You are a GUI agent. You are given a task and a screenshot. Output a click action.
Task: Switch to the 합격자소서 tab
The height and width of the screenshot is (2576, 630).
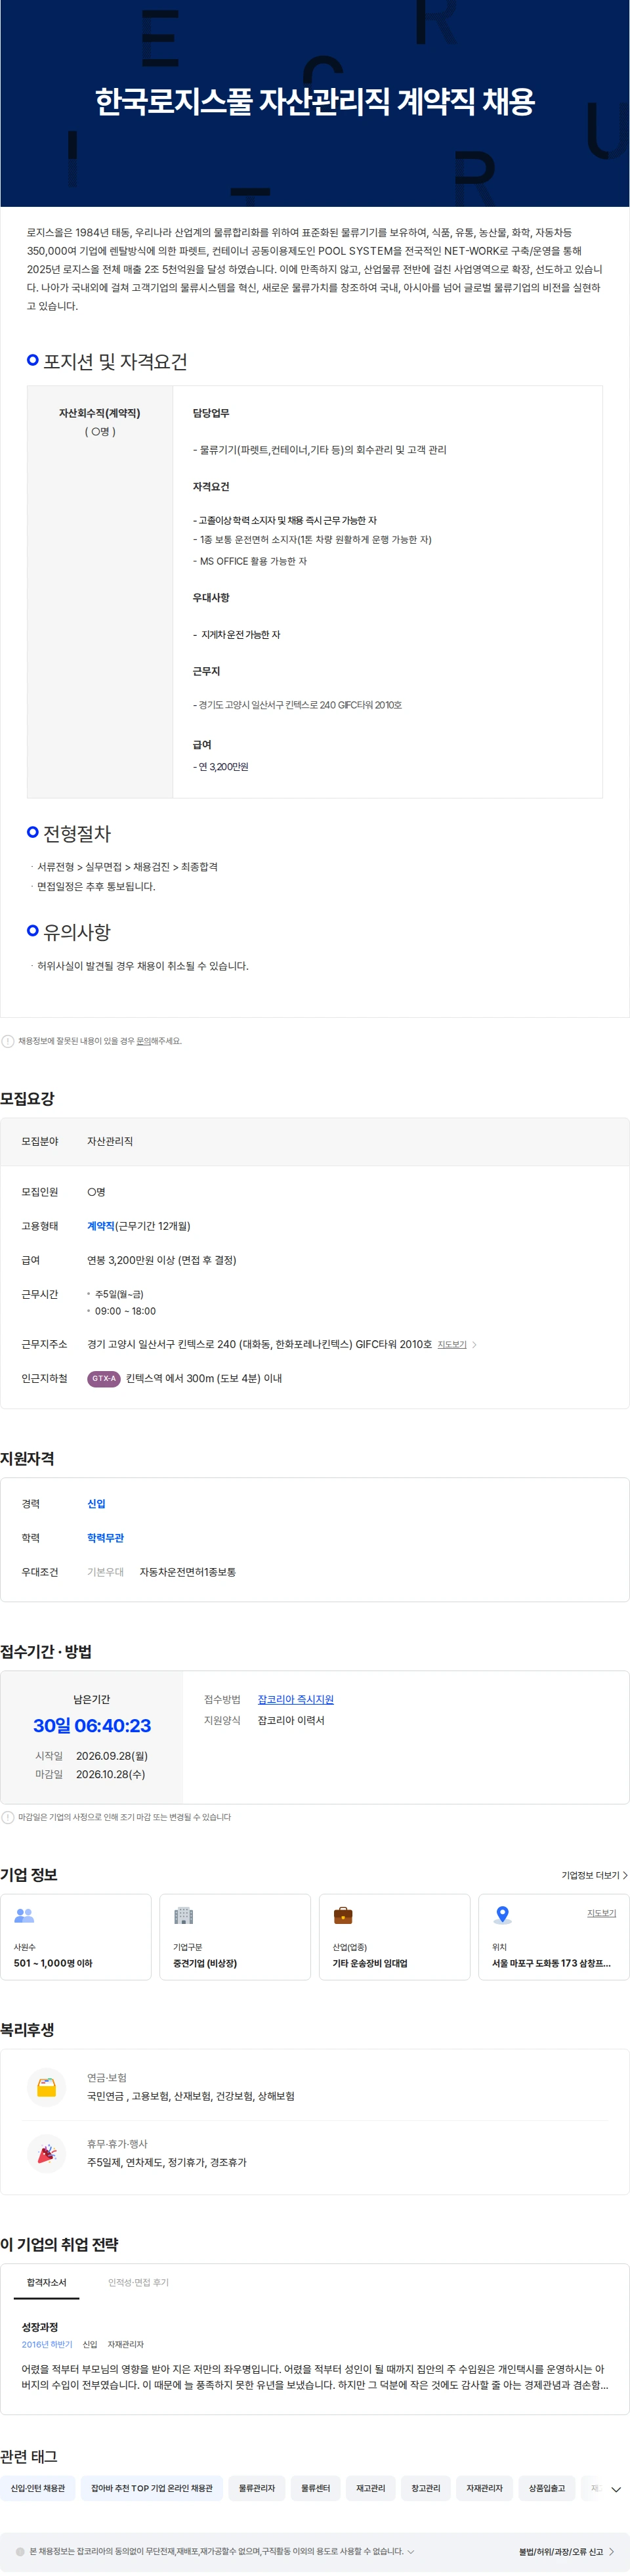coord(47,2283)
